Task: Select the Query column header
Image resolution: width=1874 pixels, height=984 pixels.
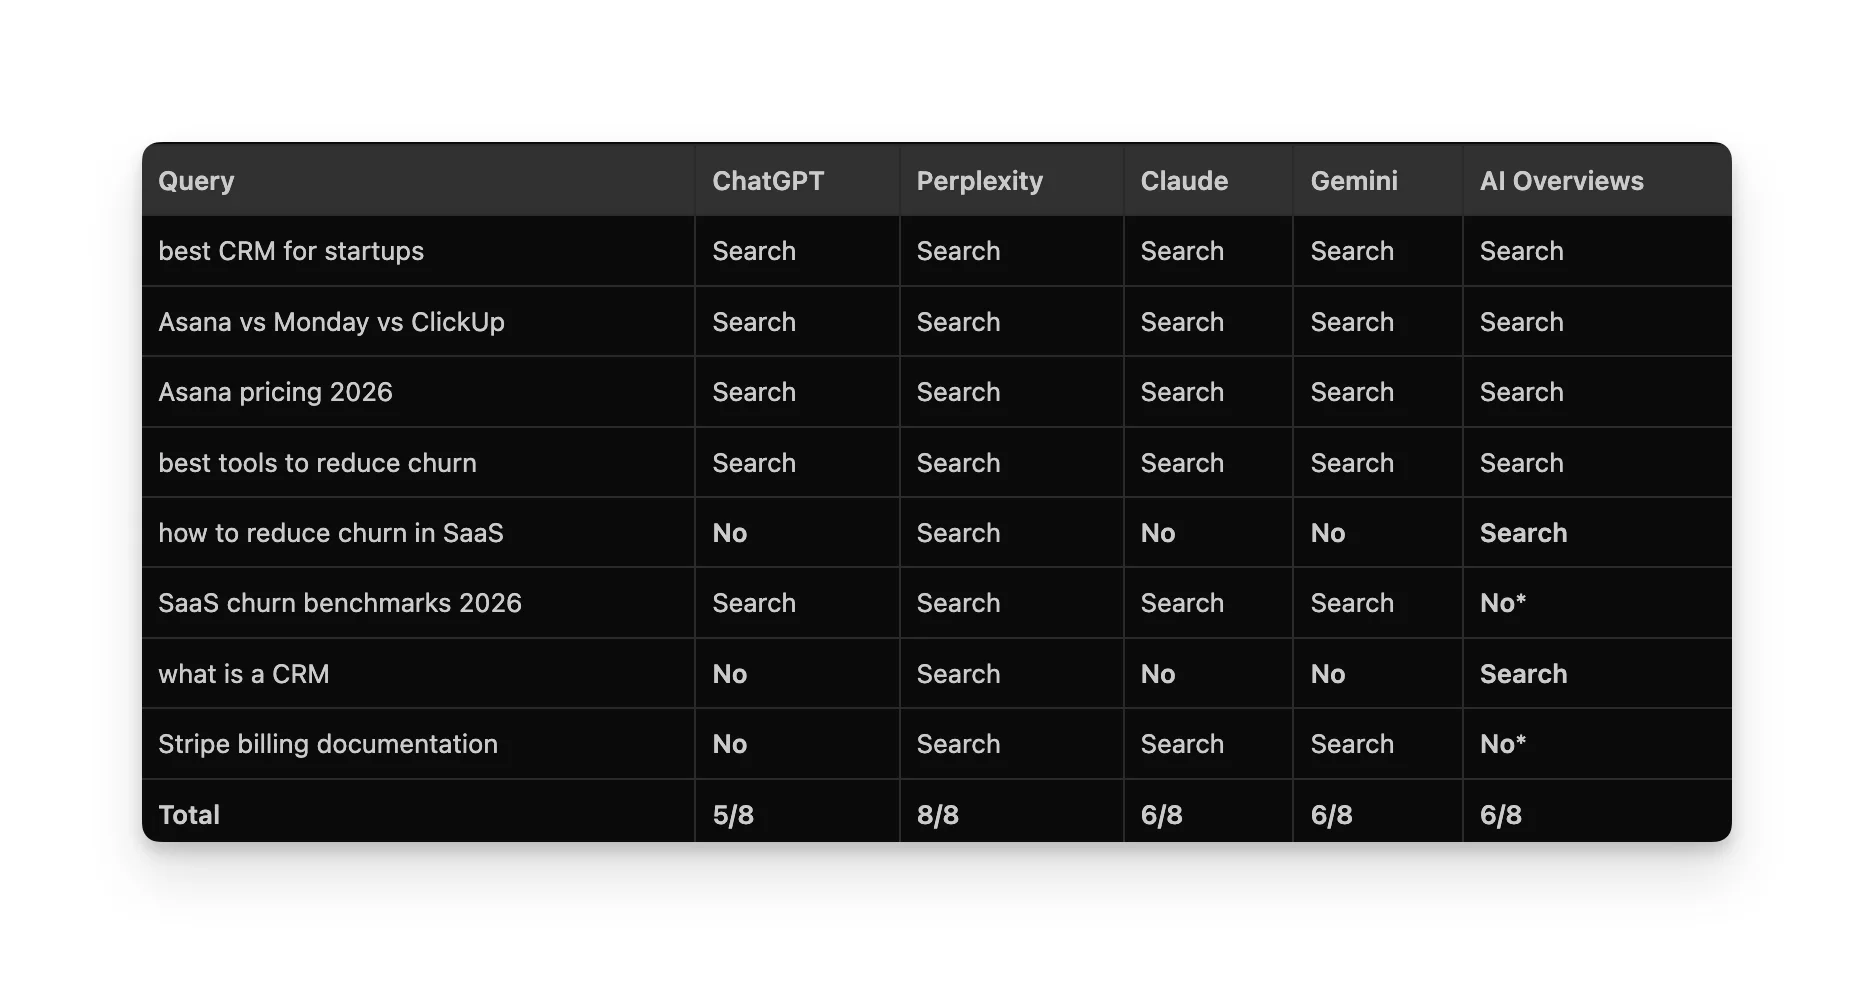Action: pos(196,181)
